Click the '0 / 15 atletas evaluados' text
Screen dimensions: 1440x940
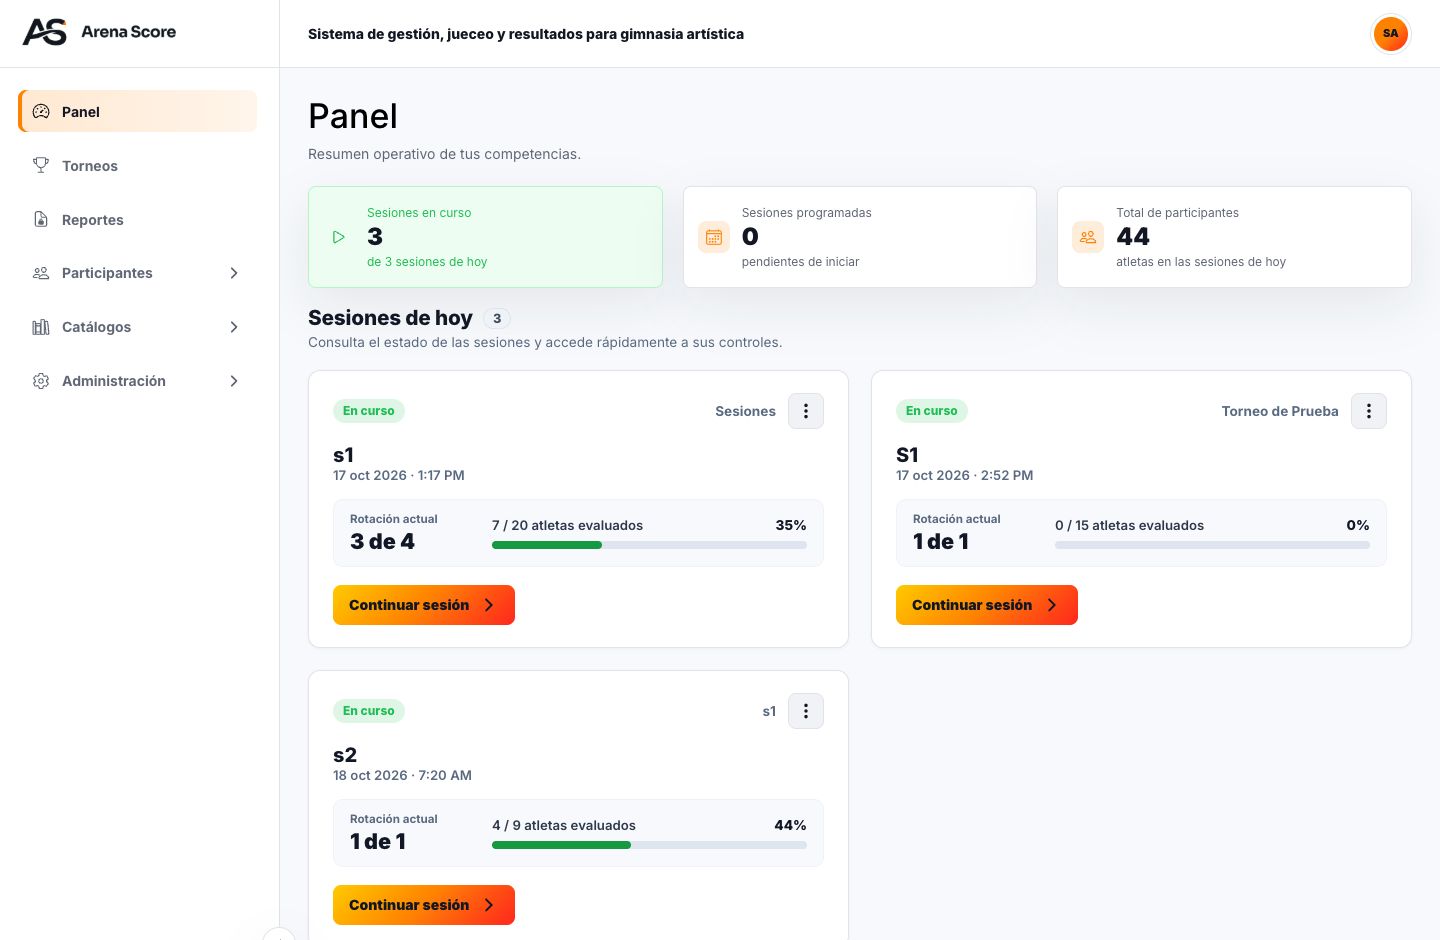[1129, 525]
